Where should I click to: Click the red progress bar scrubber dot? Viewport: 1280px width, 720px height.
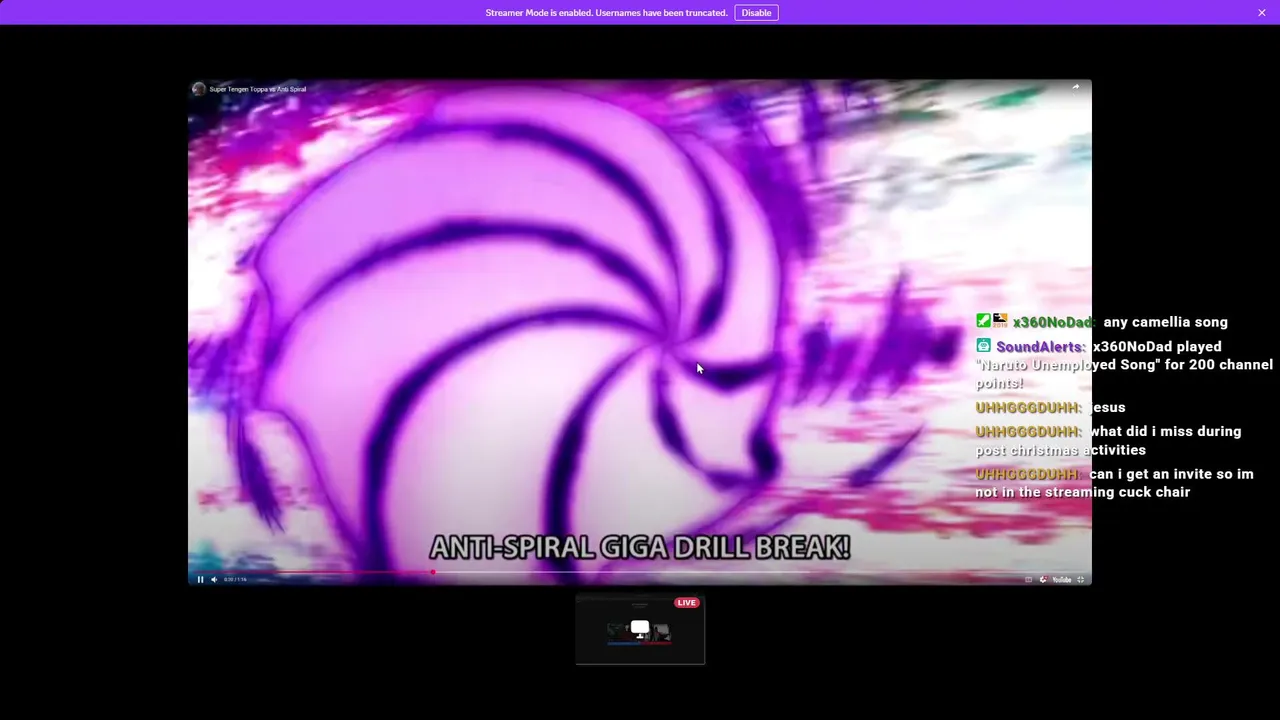point(433,572)
